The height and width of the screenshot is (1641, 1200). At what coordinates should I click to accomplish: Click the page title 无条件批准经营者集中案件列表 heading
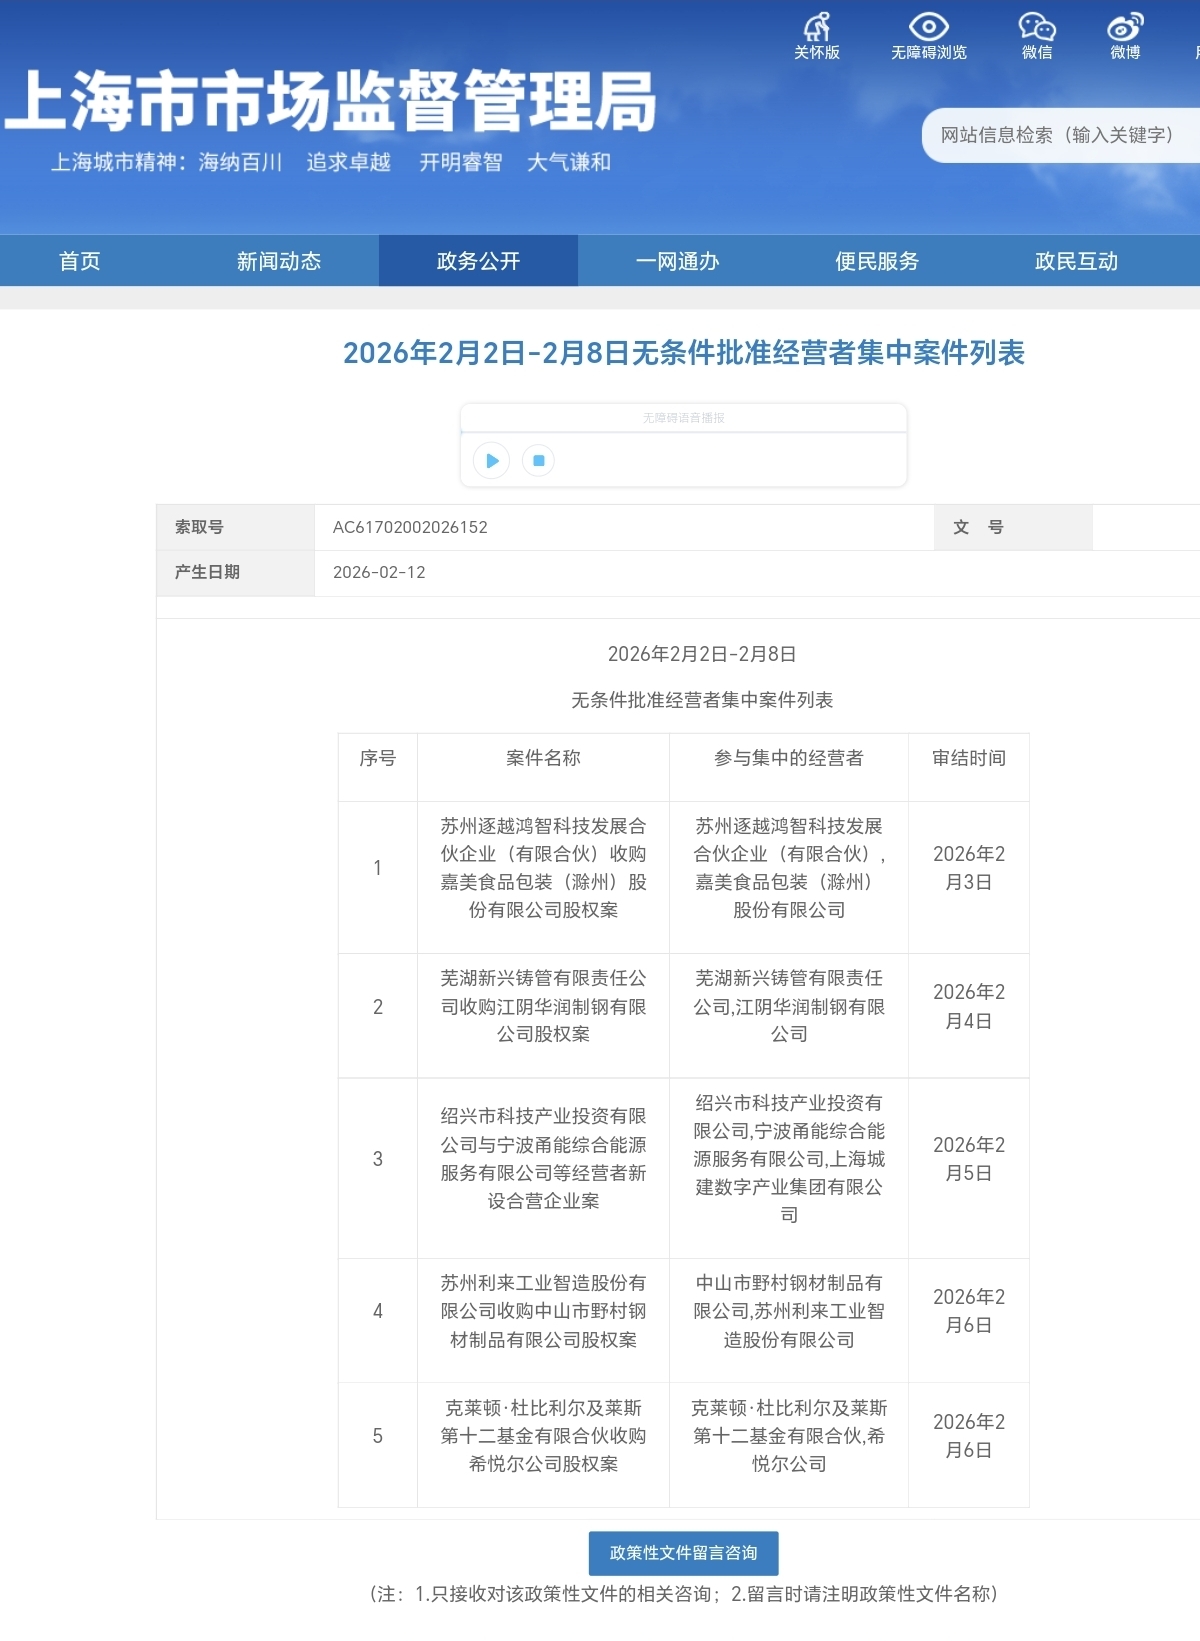[x=684, y=353]
